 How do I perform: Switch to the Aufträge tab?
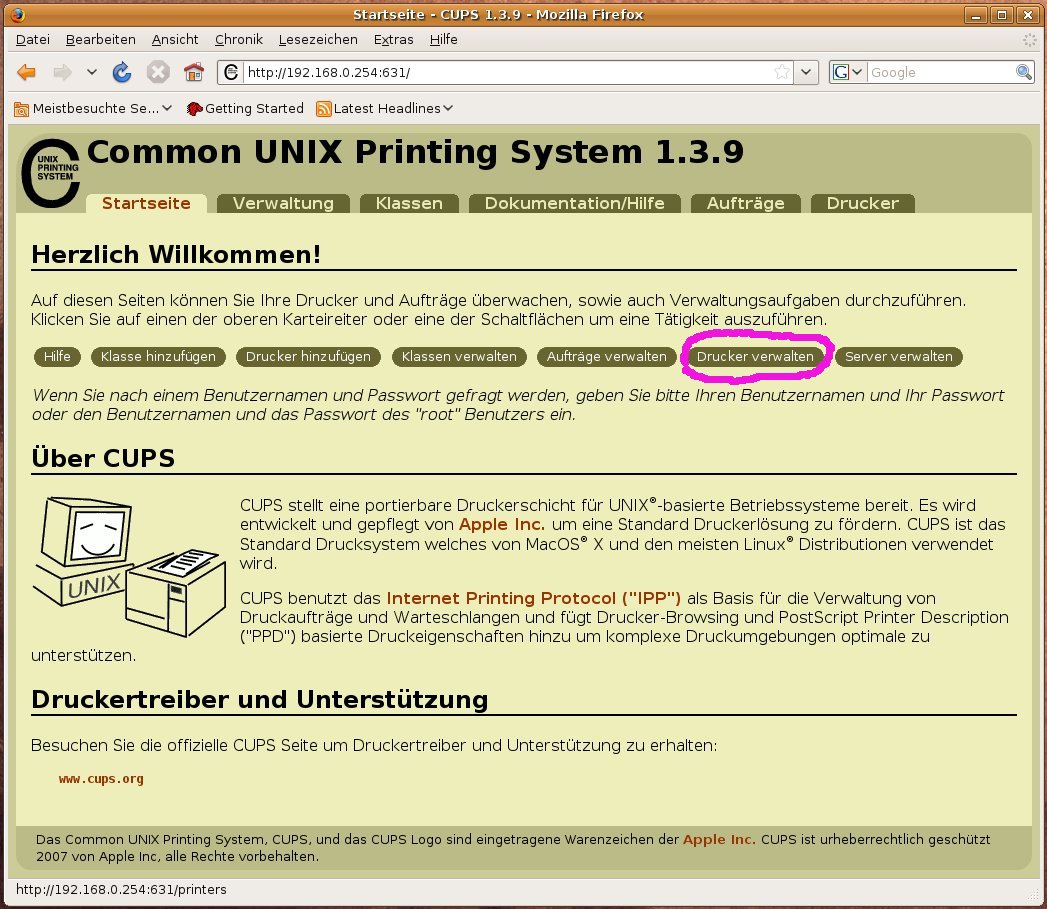tap(745, 203)
